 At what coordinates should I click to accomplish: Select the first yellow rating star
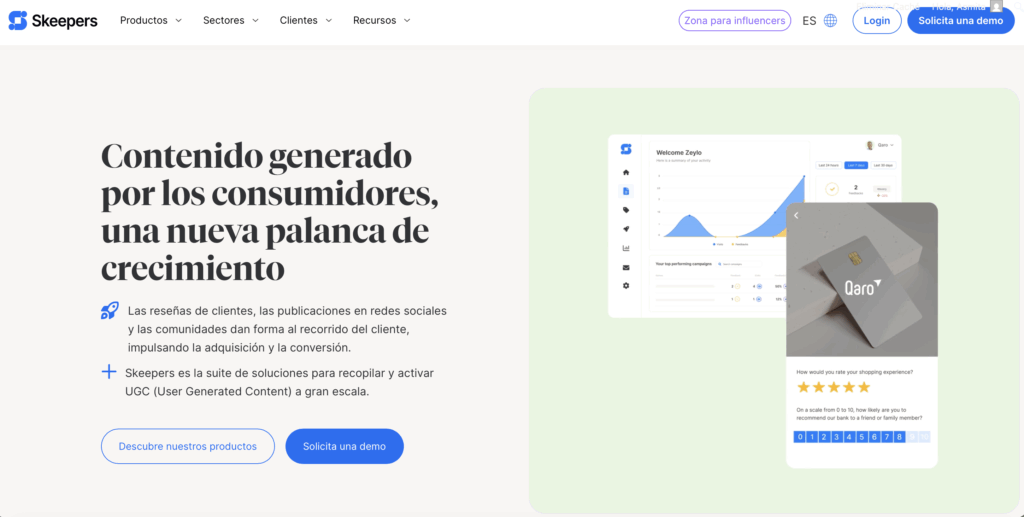pos(803,387)
